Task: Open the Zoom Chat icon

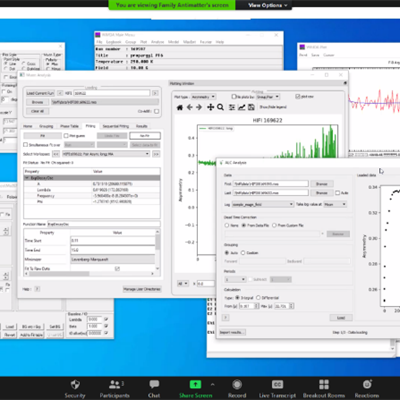Action: [154, 384]
